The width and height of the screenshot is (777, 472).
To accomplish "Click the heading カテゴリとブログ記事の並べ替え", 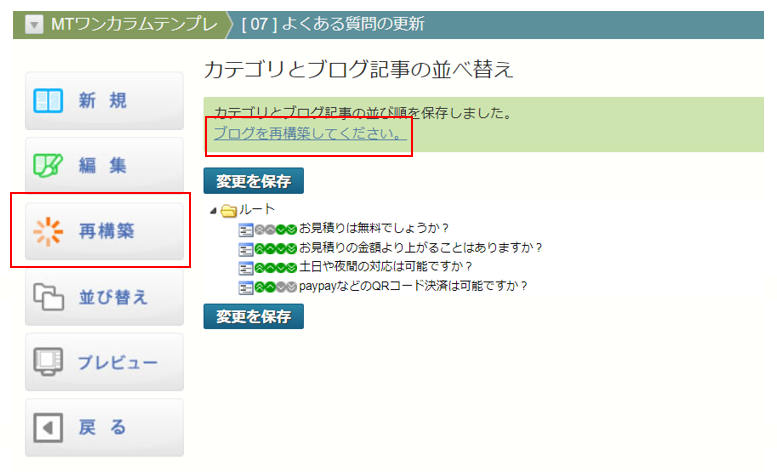I will (358, 69).
